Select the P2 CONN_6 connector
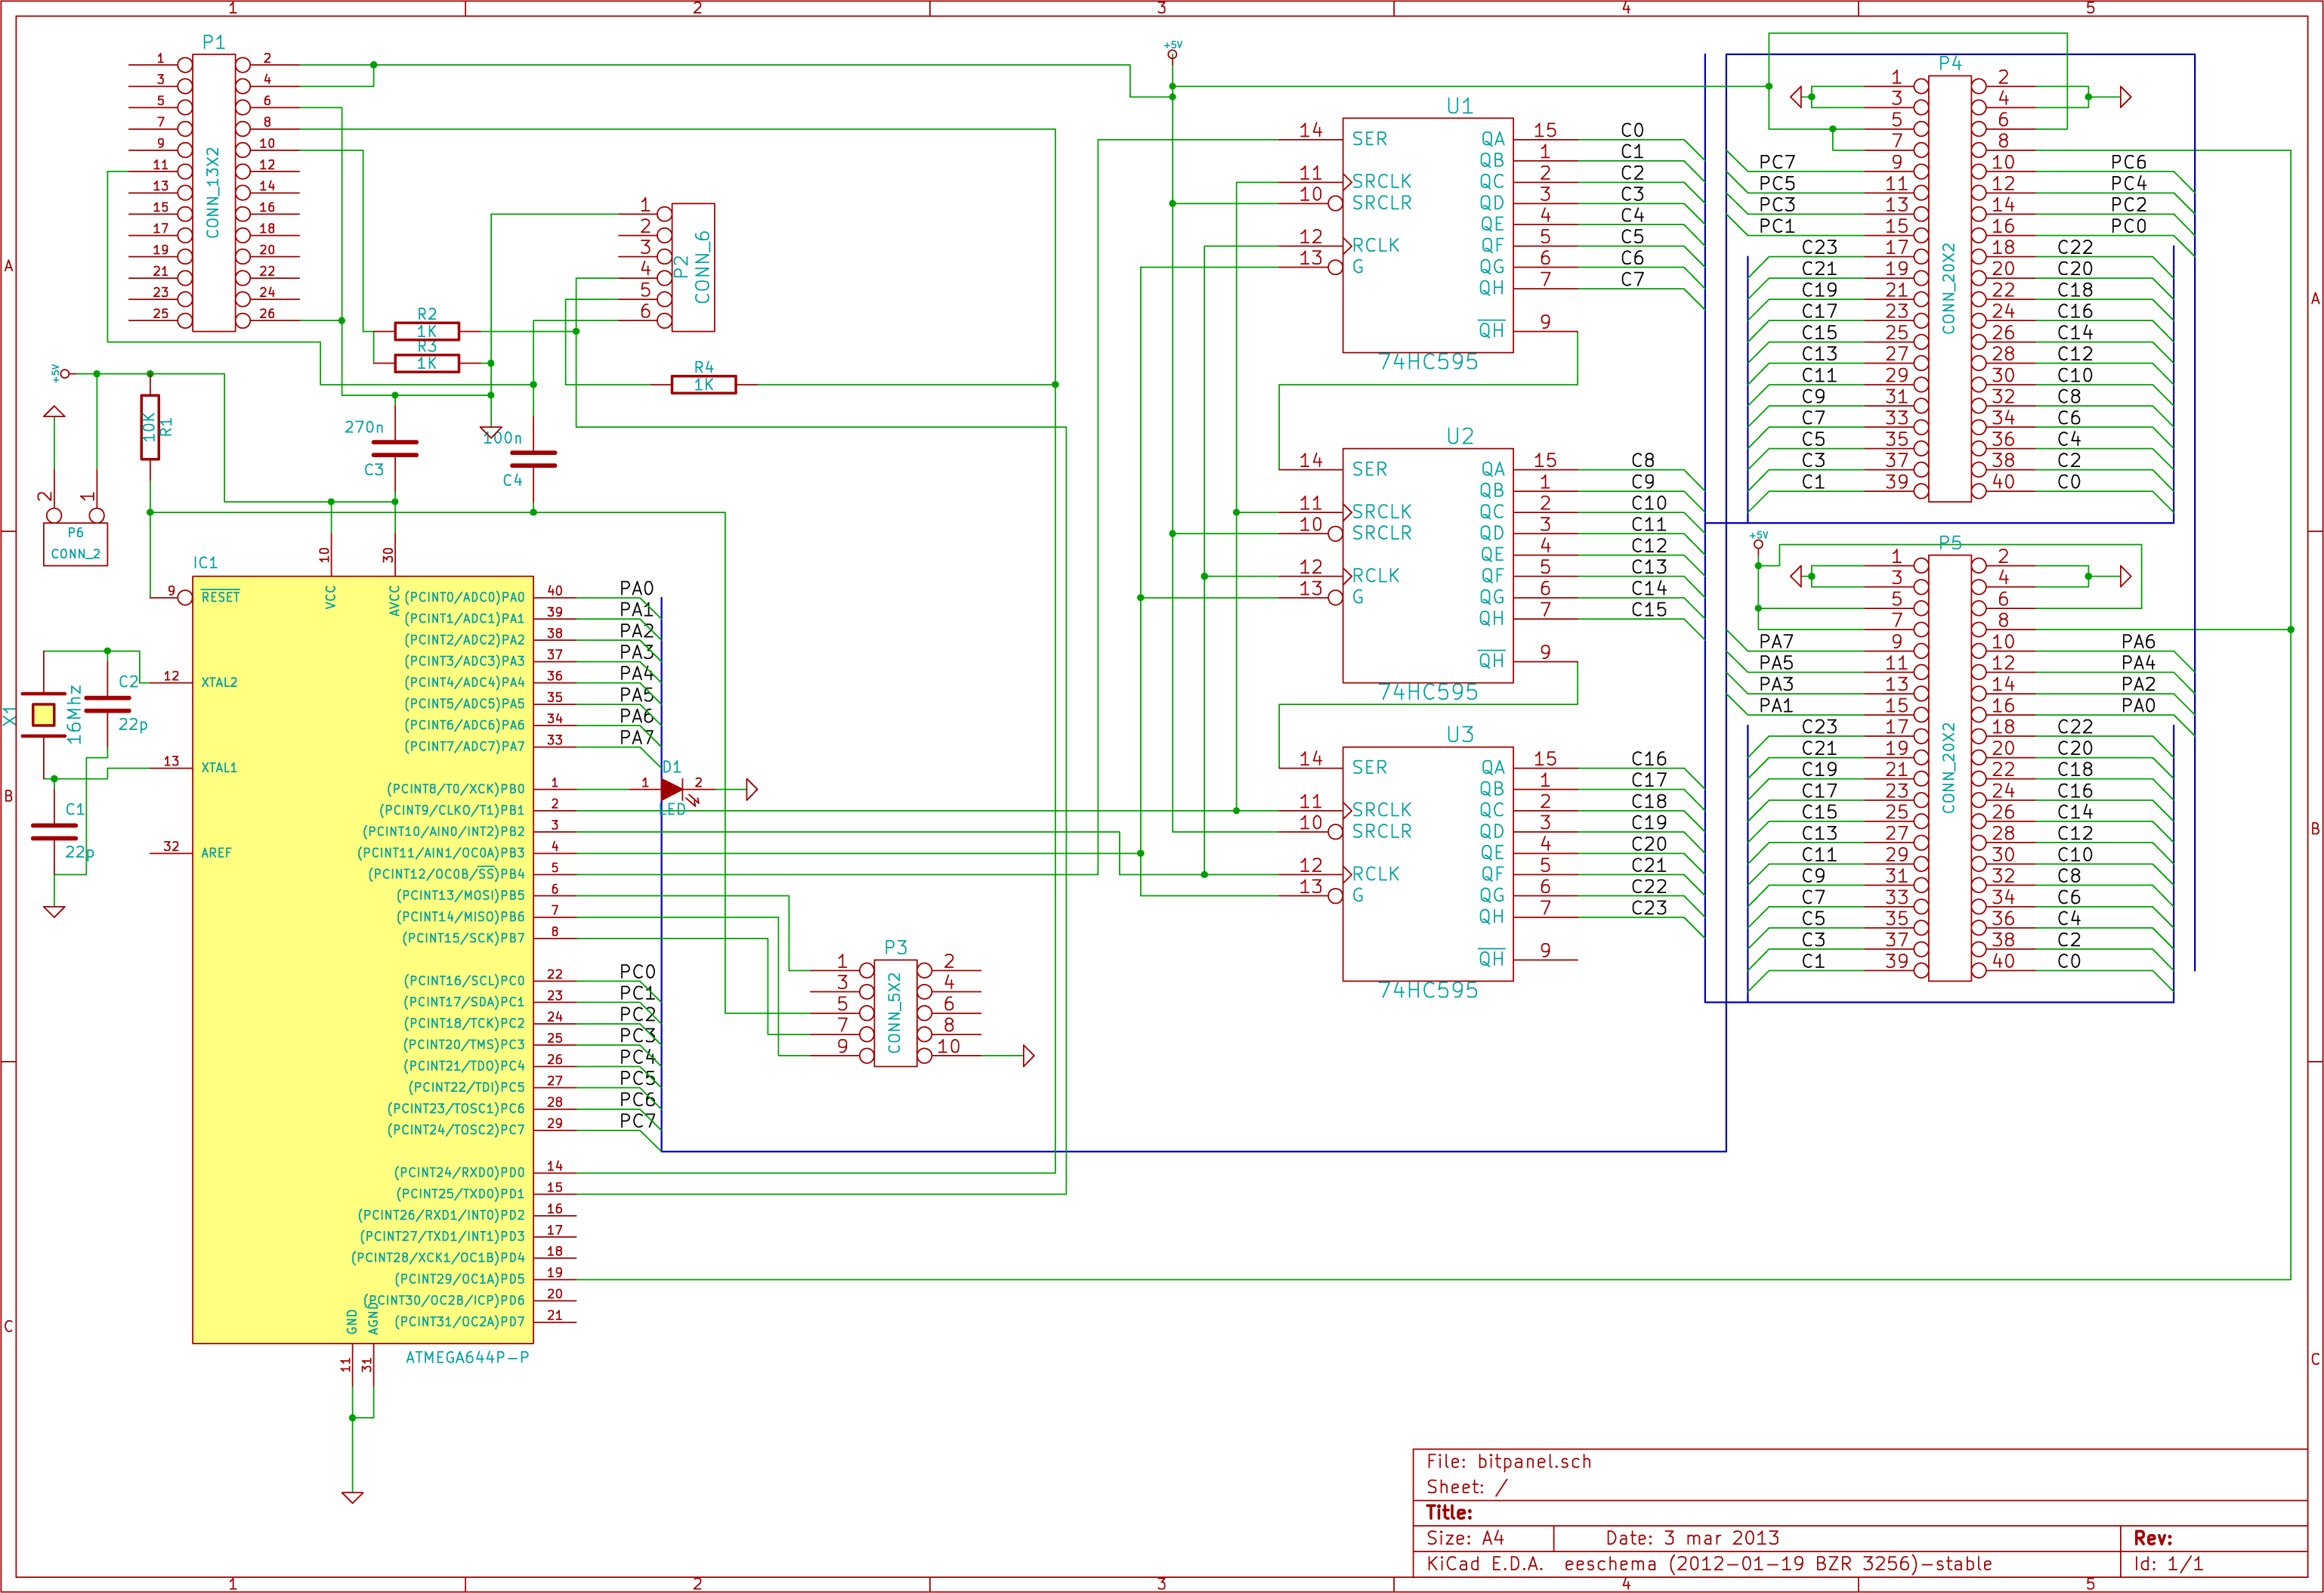Viewport: 2324px width, 1593px height. click(693, 267)
